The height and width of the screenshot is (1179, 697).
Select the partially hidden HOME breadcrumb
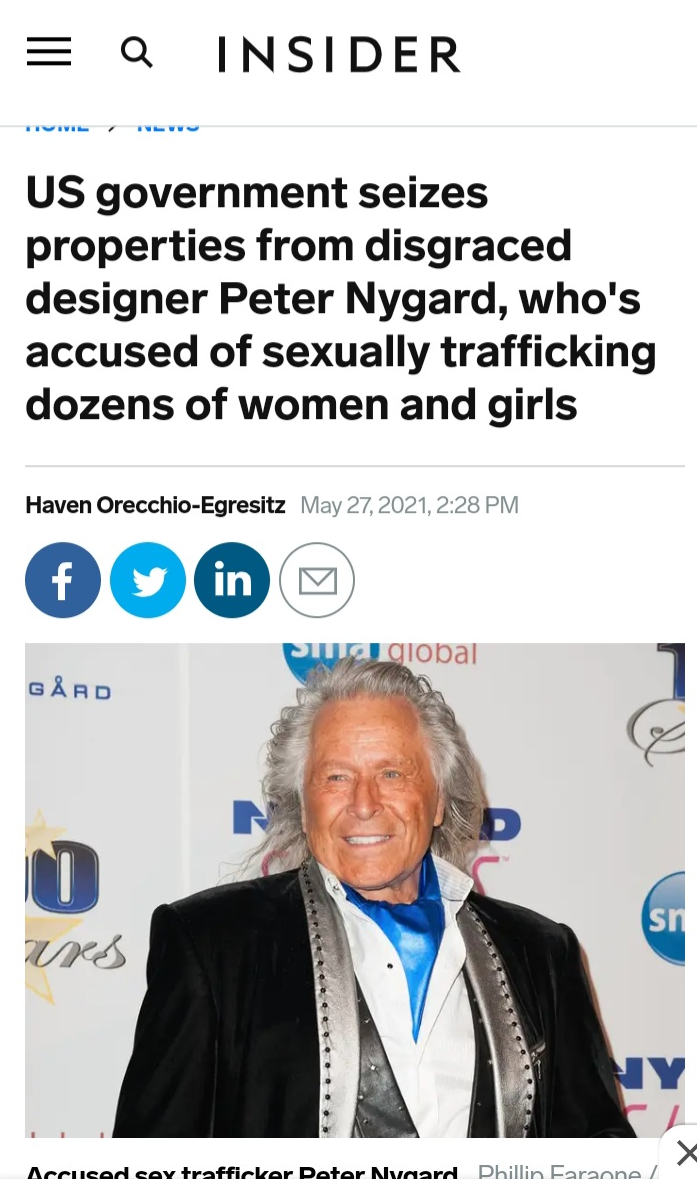57,129
